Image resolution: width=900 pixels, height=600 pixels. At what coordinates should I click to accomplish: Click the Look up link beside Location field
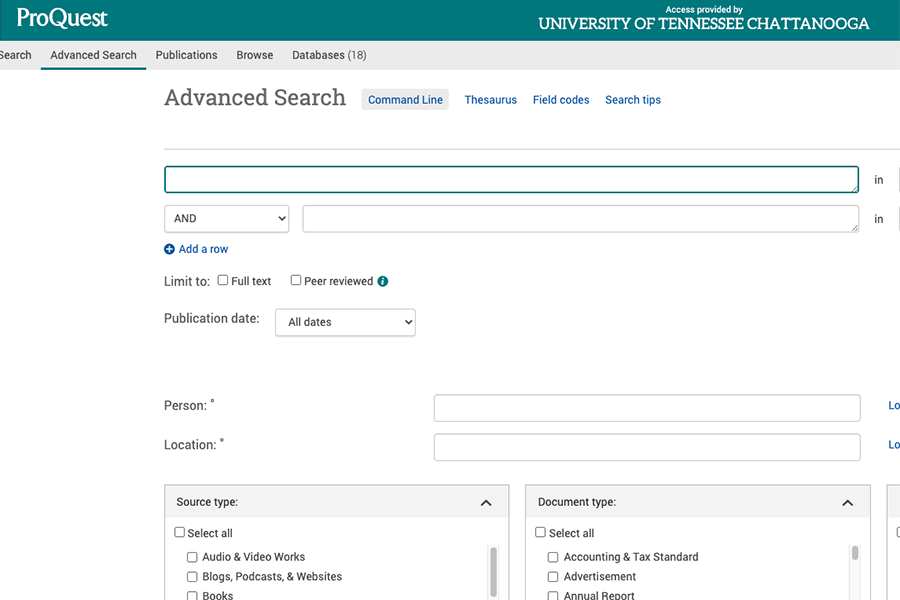pyautogui.click(x=894, y=444)
